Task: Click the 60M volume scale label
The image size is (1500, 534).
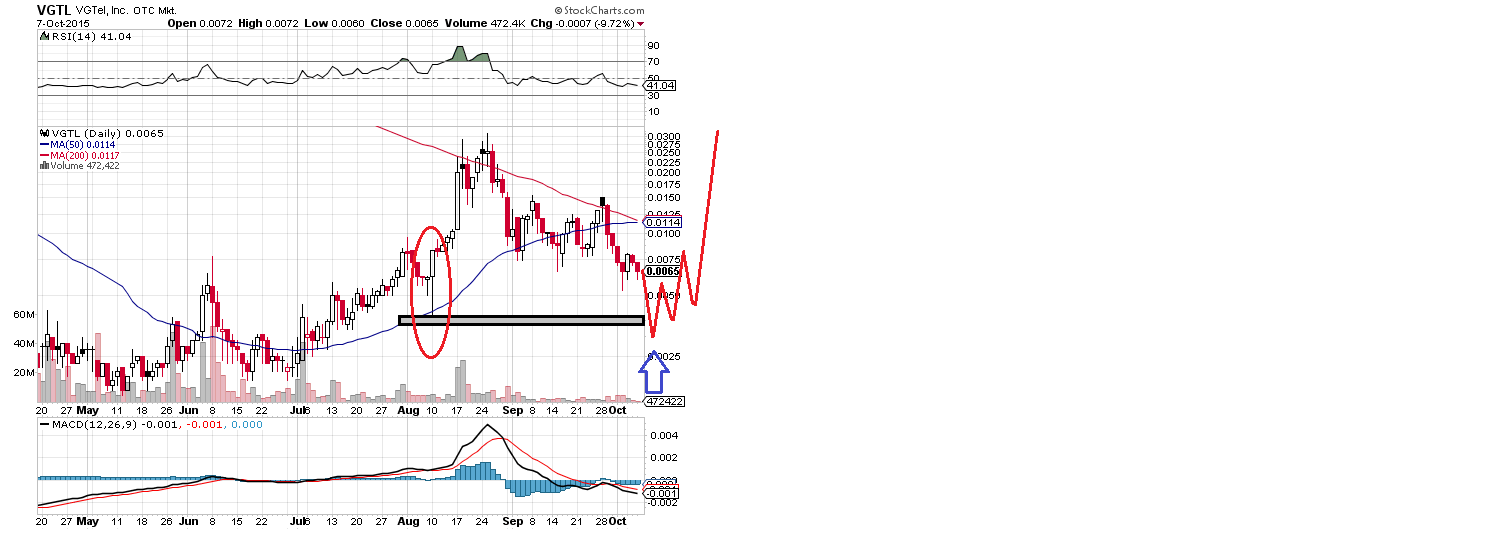Action: 24,315
